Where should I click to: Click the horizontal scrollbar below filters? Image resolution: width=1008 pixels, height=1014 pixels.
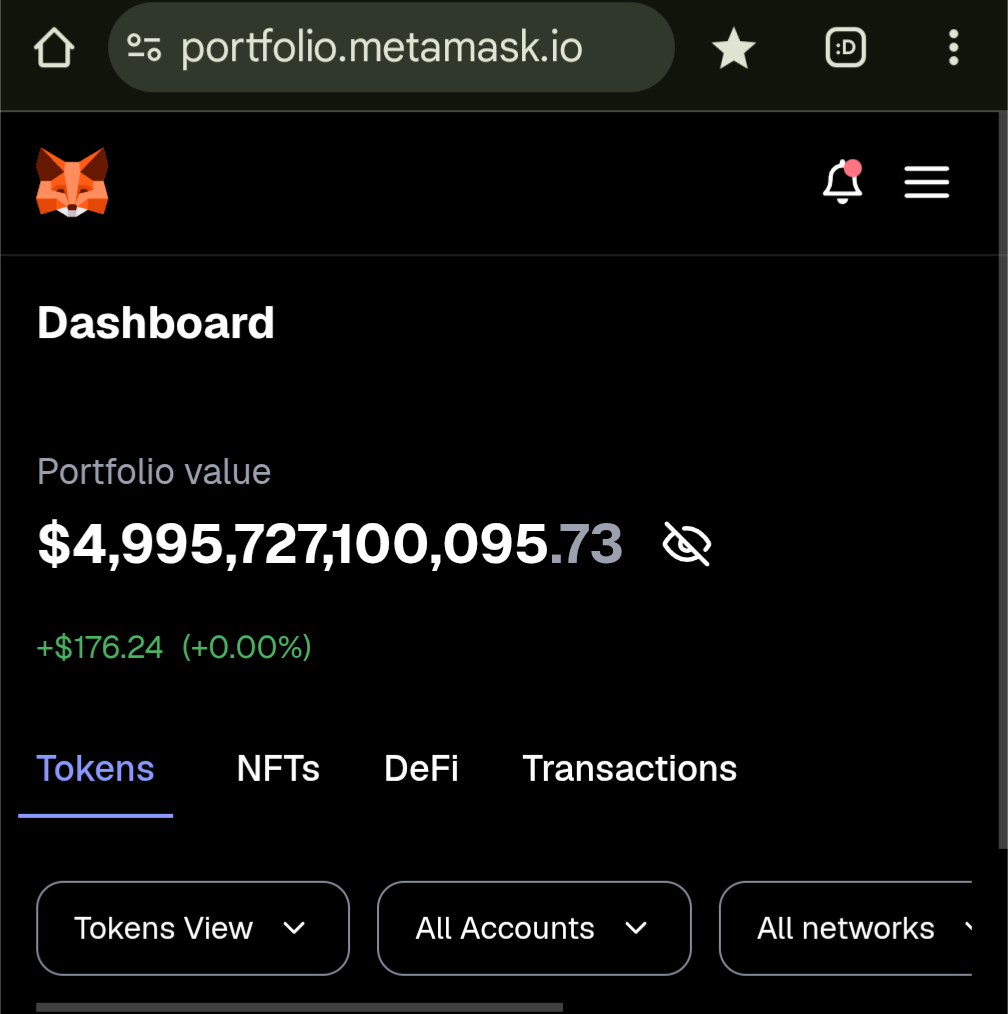(x=299, y=1008)
